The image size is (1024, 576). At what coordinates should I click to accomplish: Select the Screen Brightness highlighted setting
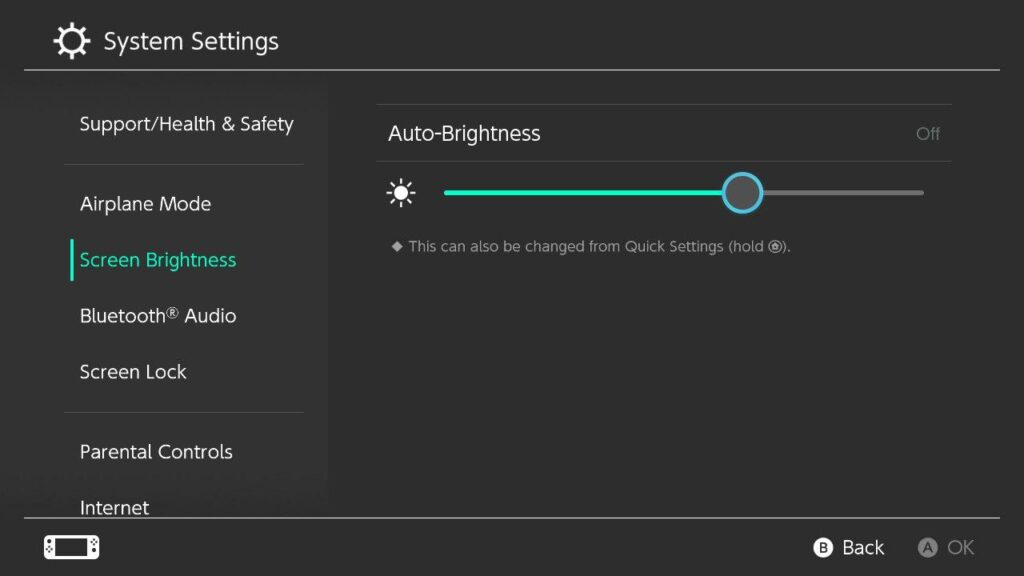click(x=157, y=259)
